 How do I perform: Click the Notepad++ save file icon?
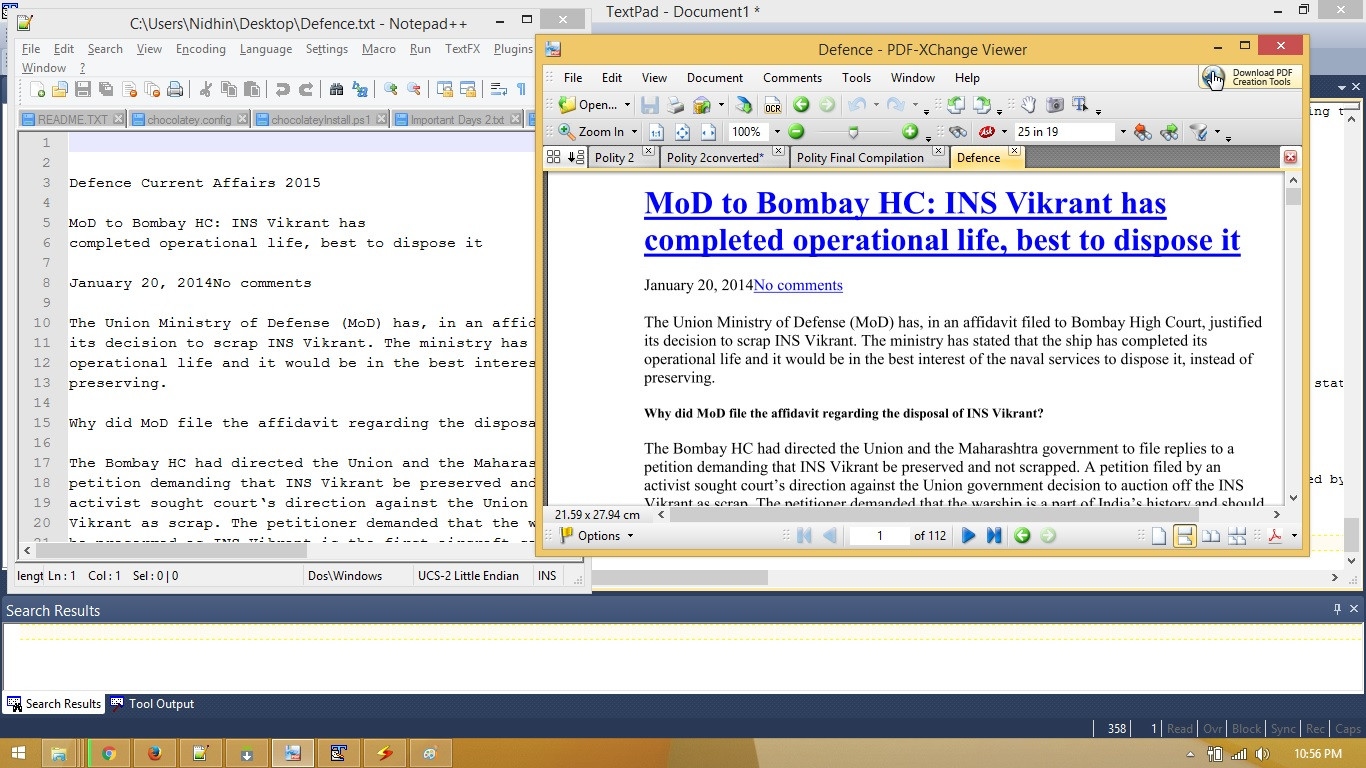tap(83, 89)
